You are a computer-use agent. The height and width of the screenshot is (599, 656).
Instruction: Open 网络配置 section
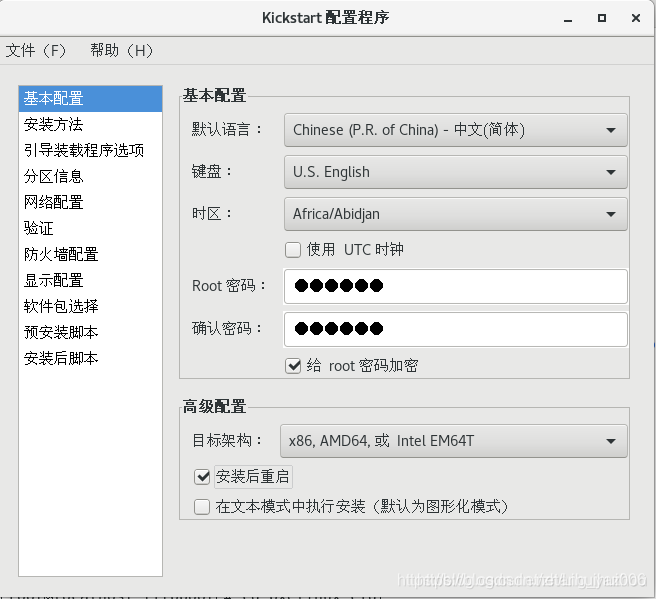(90, 202)
